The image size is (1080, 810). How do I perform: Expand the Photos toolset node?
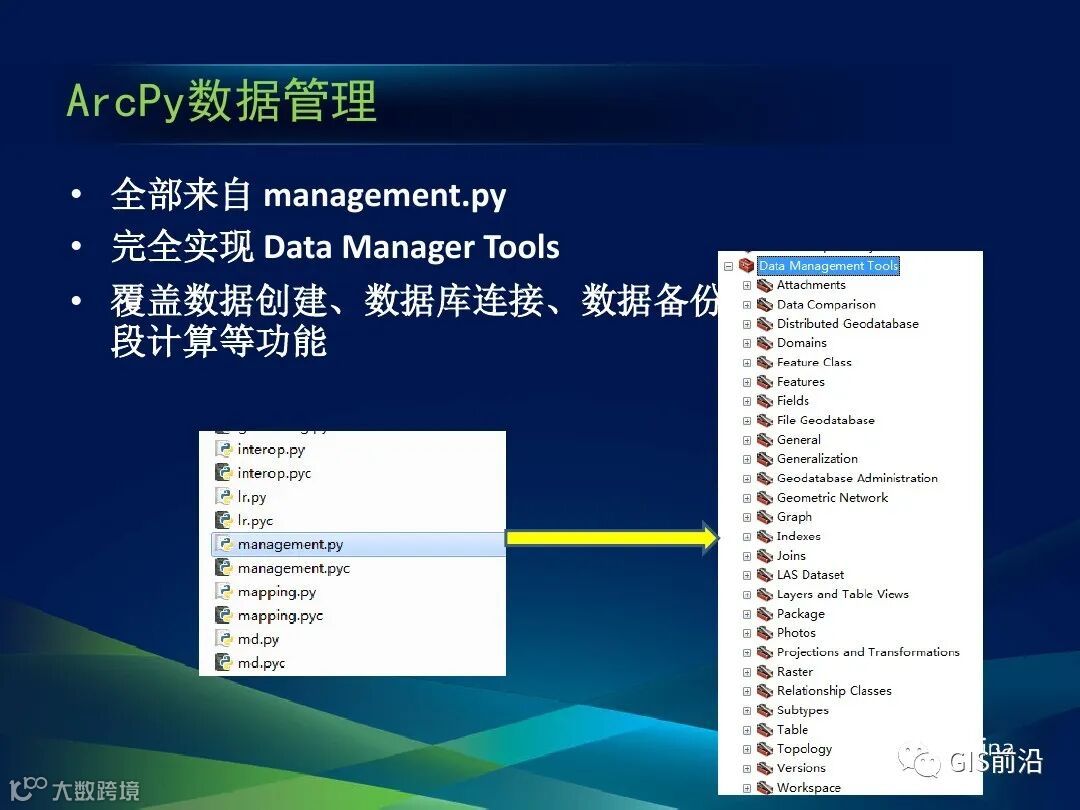(x=747, y=633)
